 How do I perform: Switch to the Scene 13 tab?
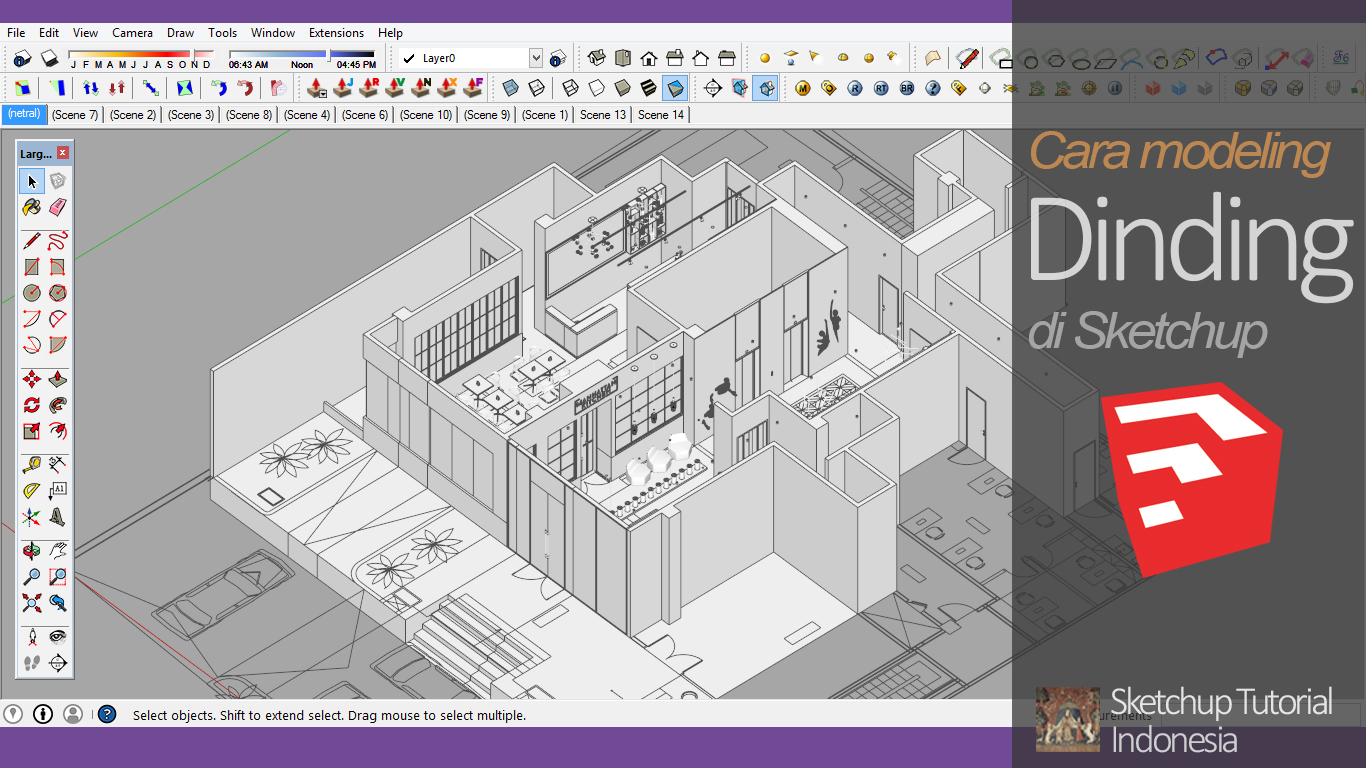click(601, 115)
